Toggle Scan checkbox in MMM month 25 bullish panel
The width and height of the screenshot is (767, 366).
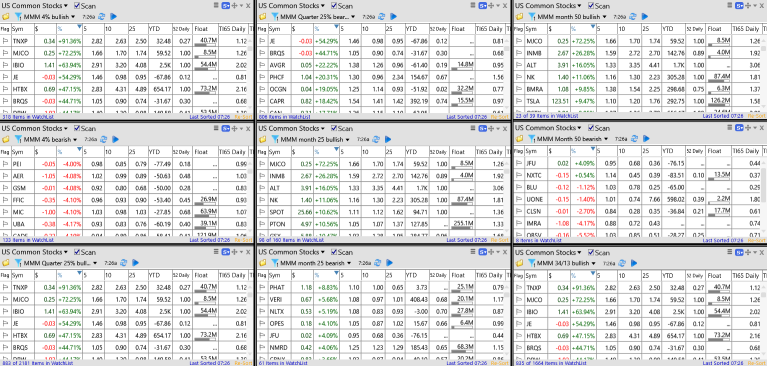coord(334,128)
